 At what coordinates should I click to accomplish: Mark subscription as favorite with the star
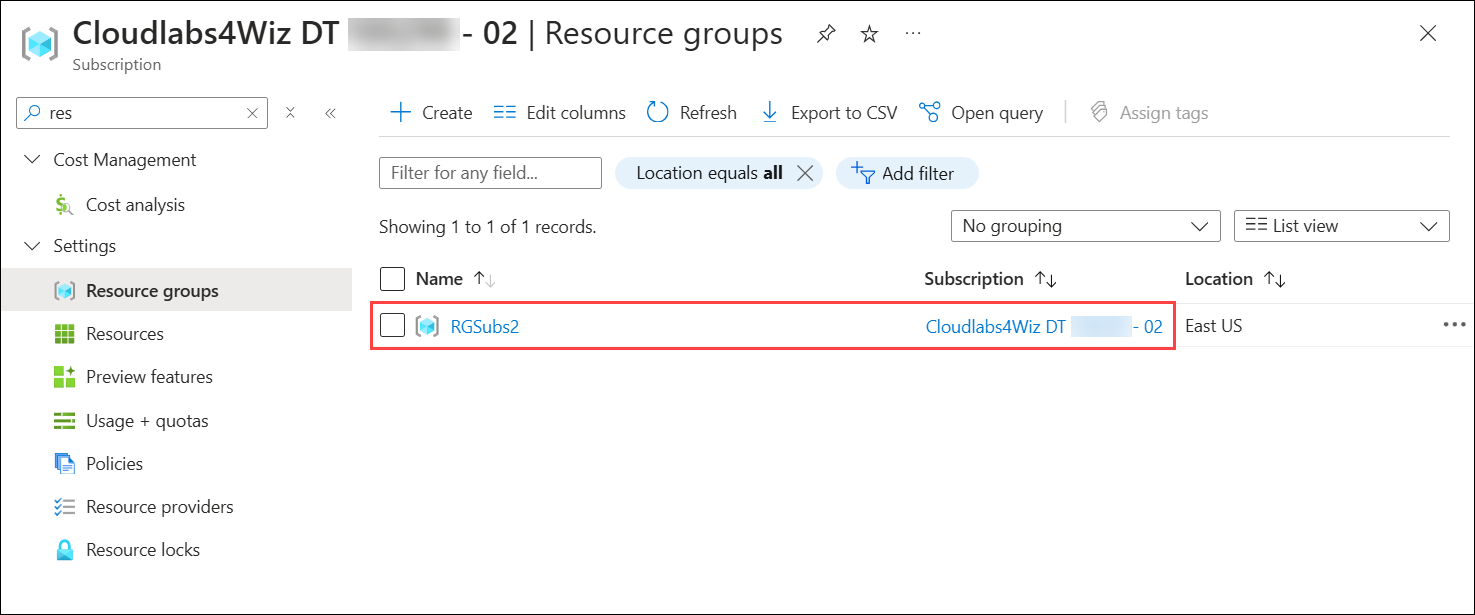pyautogui.click(x=870, y=34)
